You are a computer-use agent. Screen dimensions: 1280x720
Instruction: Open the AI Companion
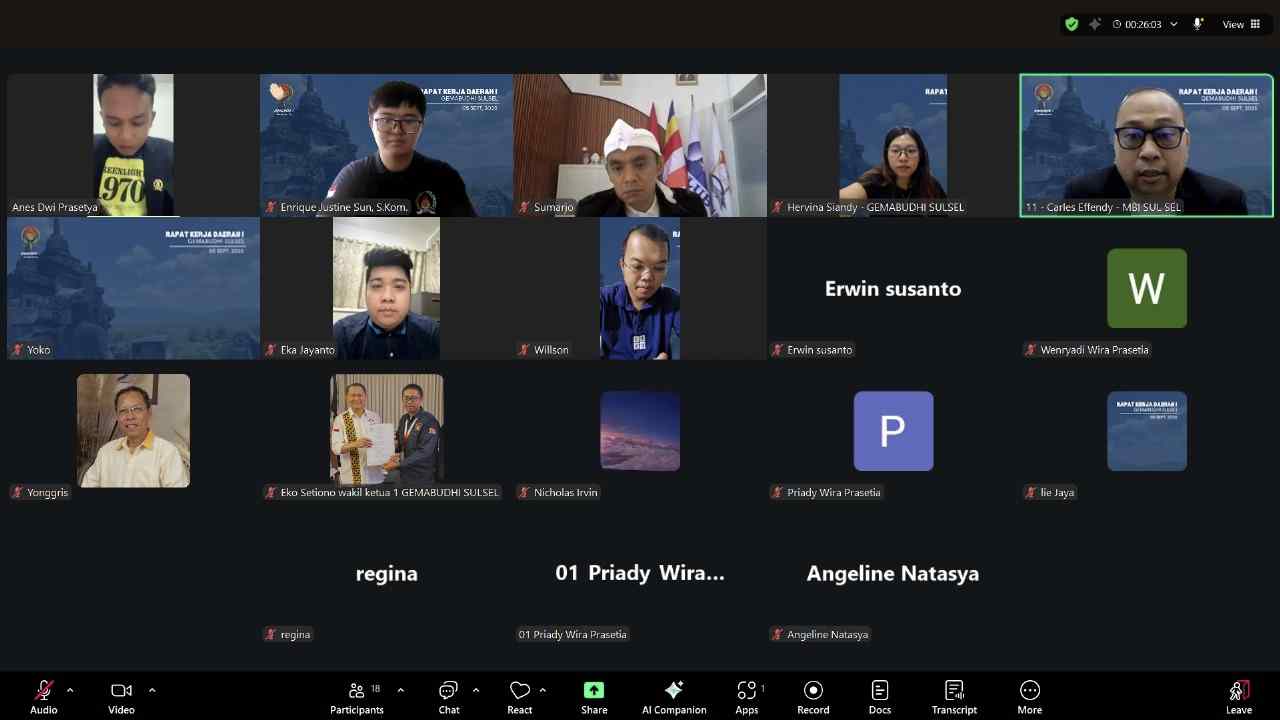pyautogui.click(x=674, y=697)
